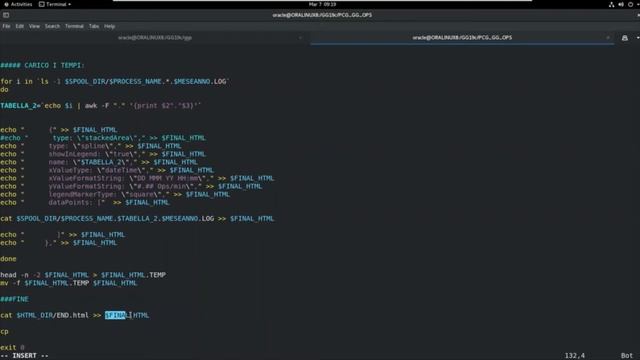Screen dimensions: 640x360
Task: Click the 'exit 0' line
Action: [x=12, y=348]
